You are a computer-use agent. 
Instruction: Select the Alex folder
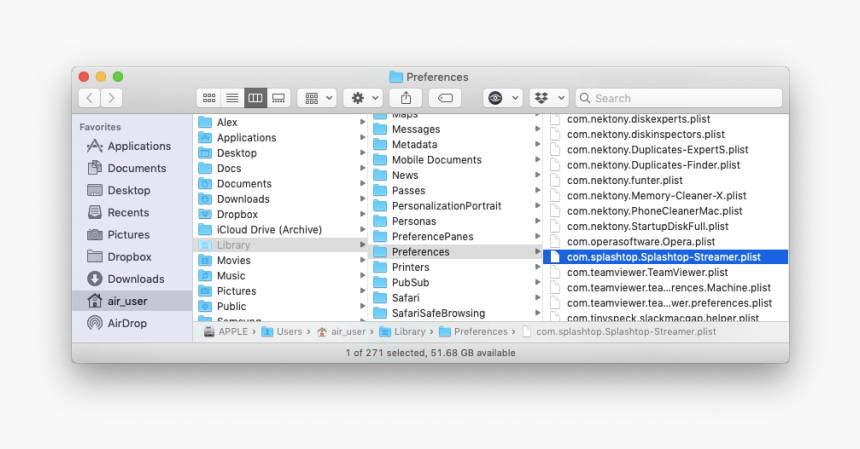coord(281,122)
